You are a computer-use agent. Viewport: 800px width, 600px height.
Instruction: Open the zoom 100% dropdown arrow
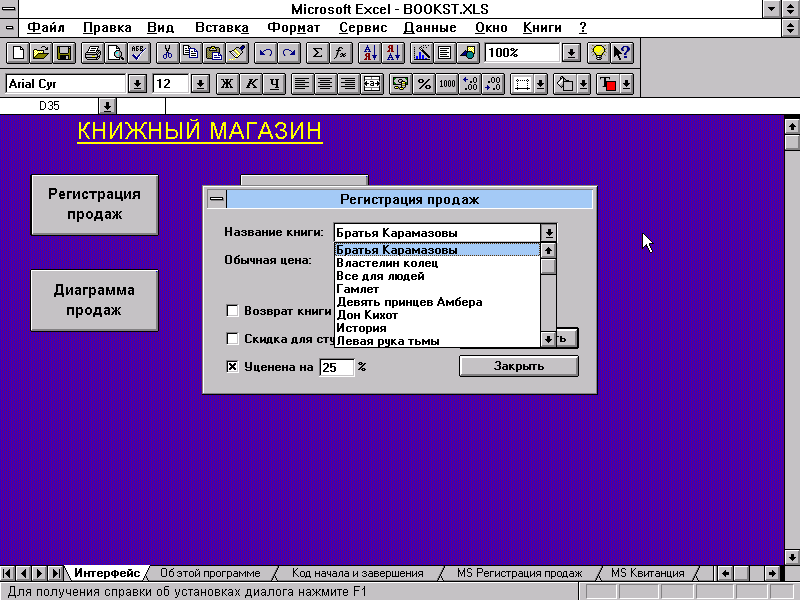[x=571, y=53]
